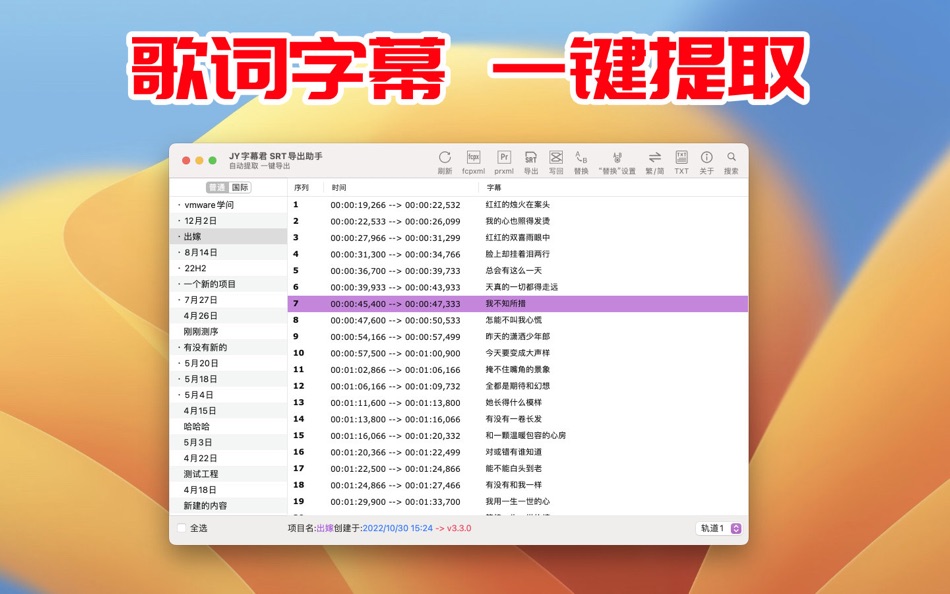Select the 7月27日 project
The image size is (950, 594).
coord(228,299)
